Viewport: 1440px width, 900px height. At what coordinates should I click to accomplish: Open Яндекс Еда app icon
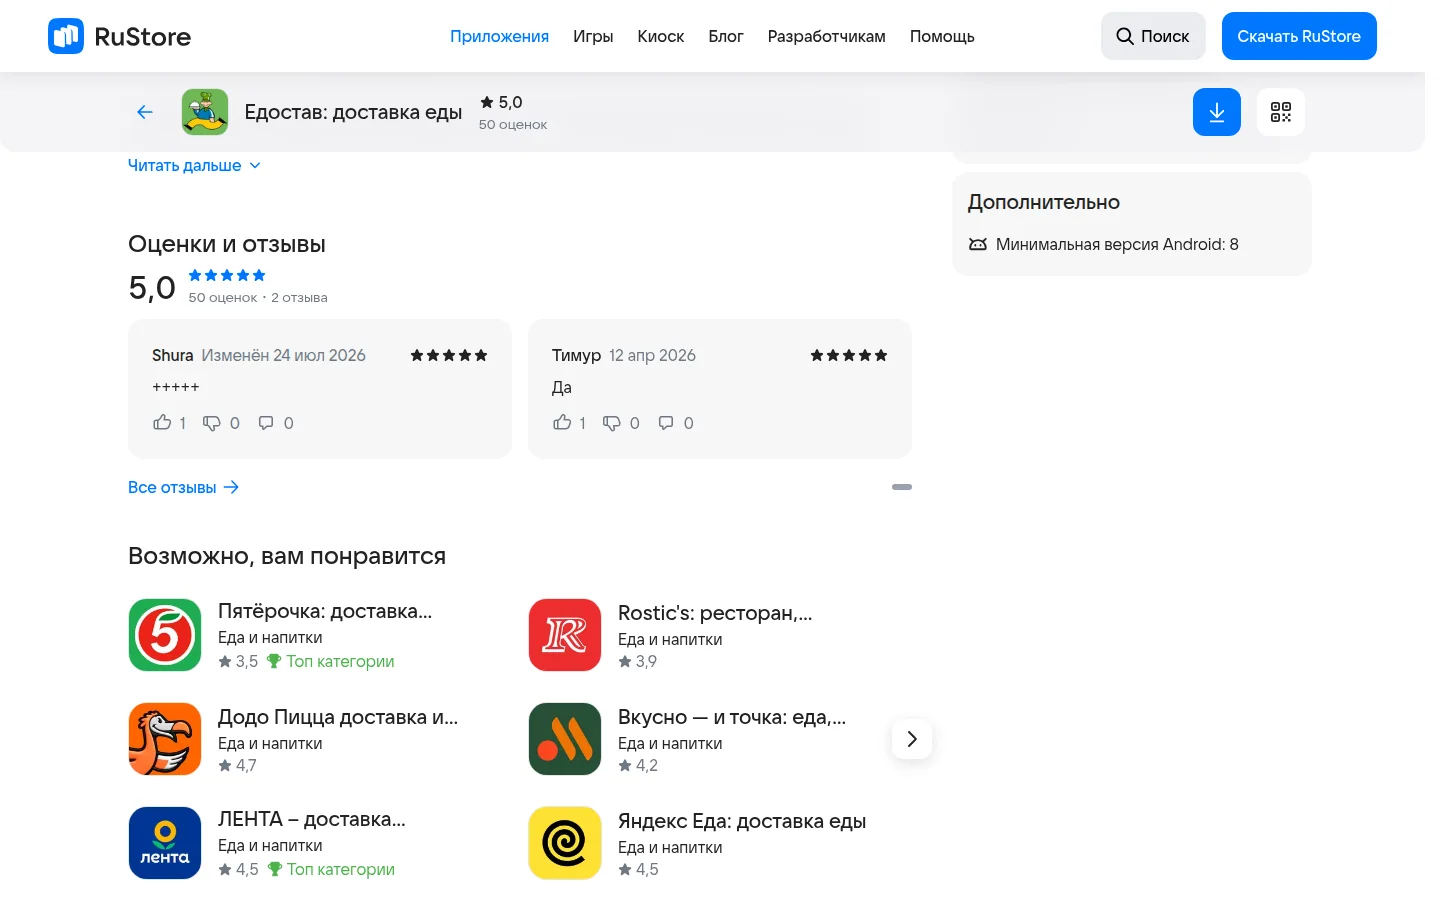point(565,843)
